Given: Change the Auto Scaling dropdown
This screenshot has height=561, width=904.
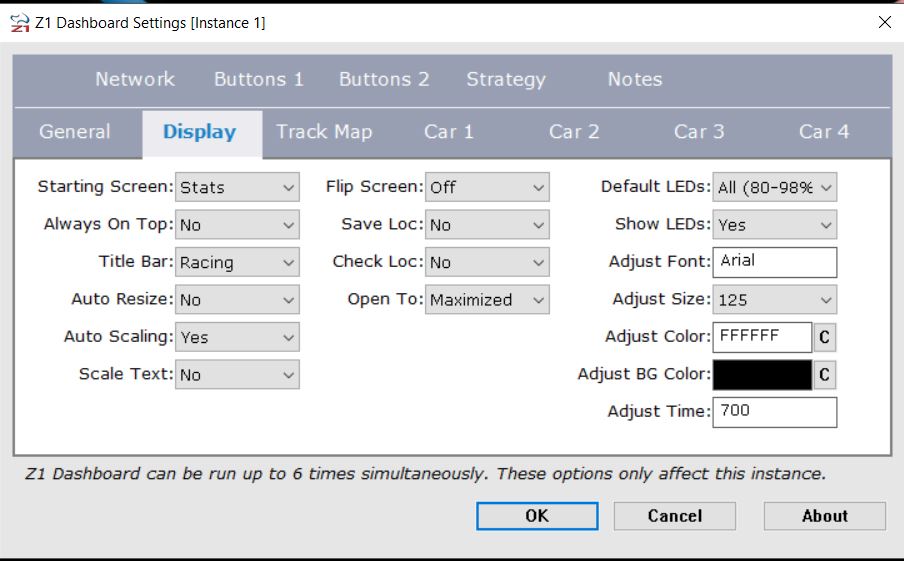Looking at the screenshot, I should (237, 337).
